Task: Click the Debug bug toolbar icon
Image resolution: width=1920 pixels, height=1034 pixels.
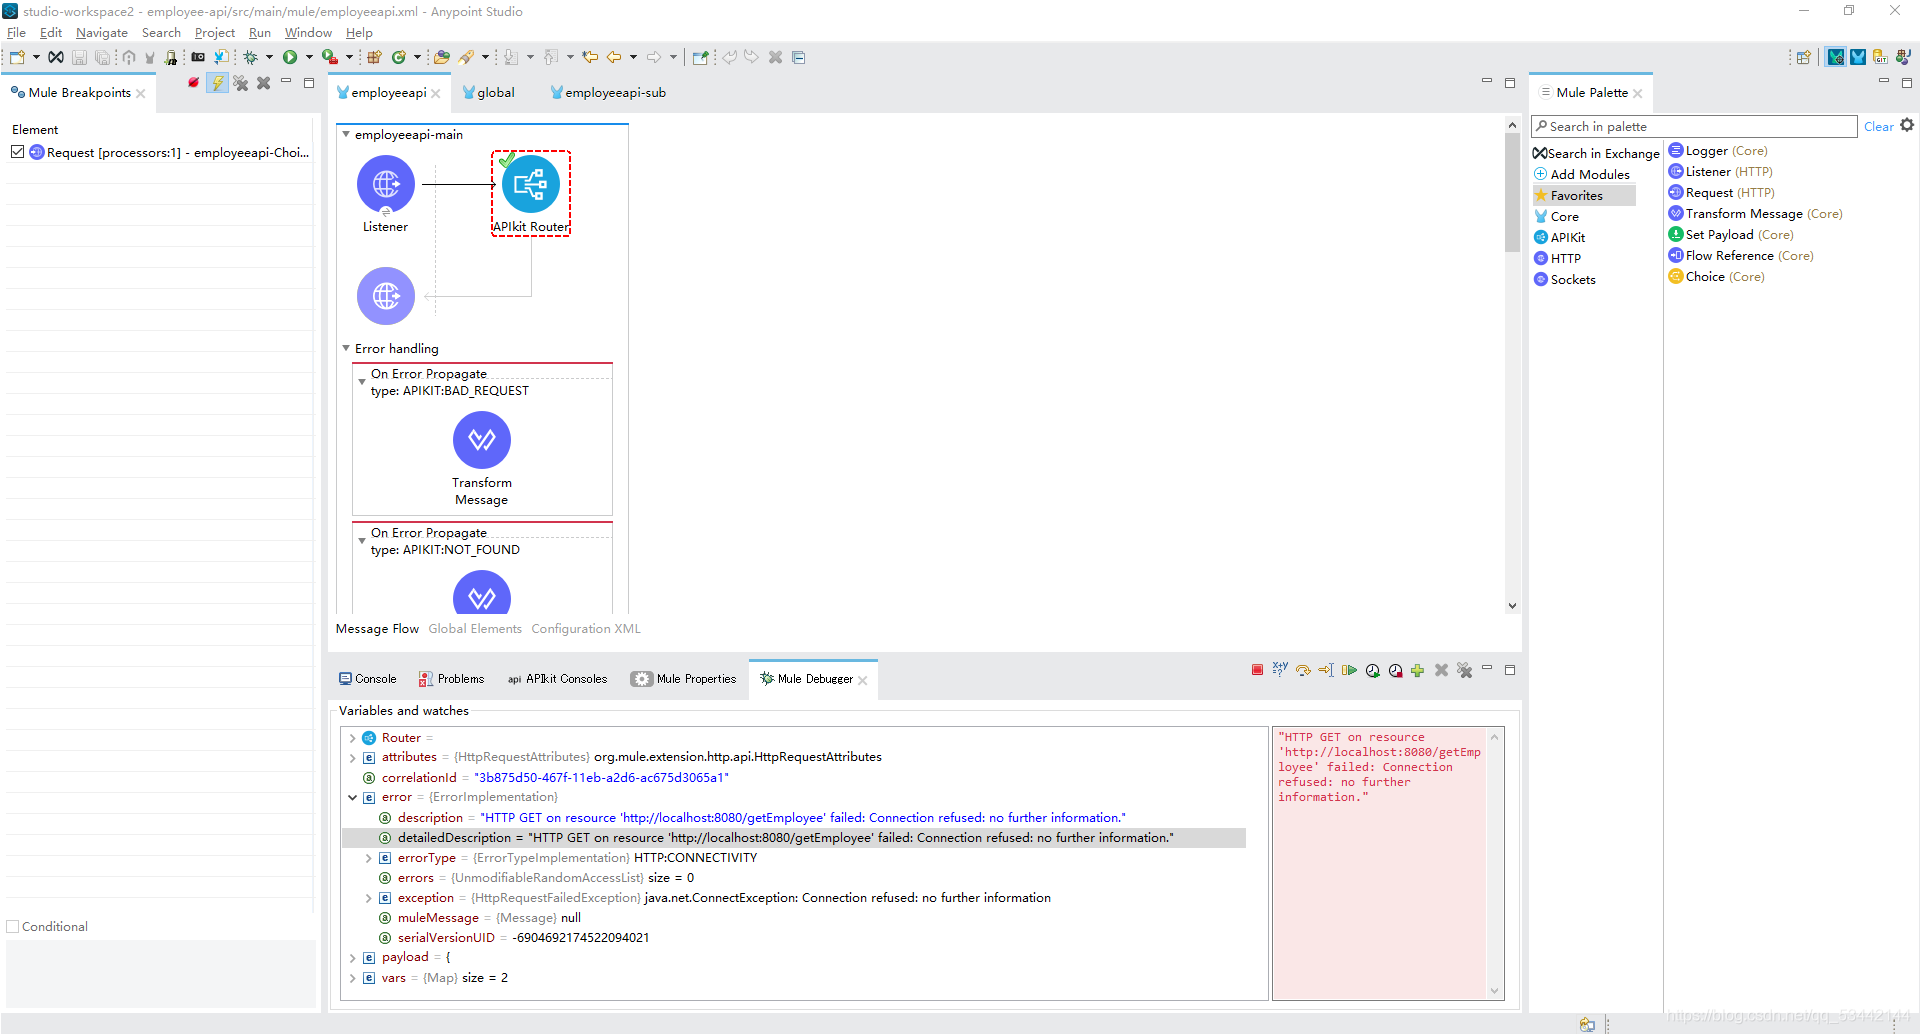Action: [251, 57]
